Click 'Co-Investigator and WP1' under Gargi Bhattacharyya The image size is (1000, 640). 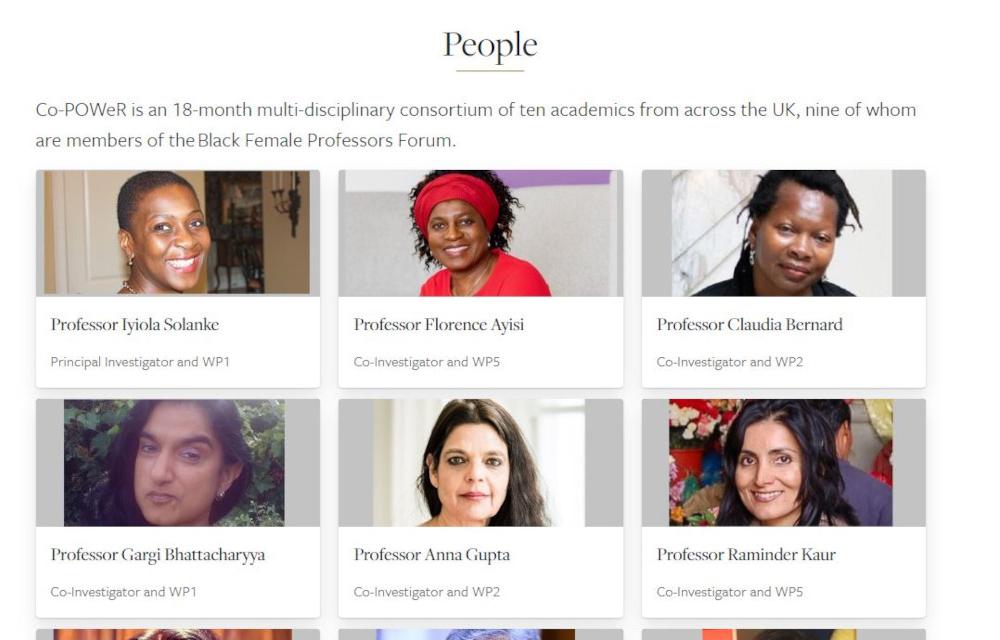124,592
